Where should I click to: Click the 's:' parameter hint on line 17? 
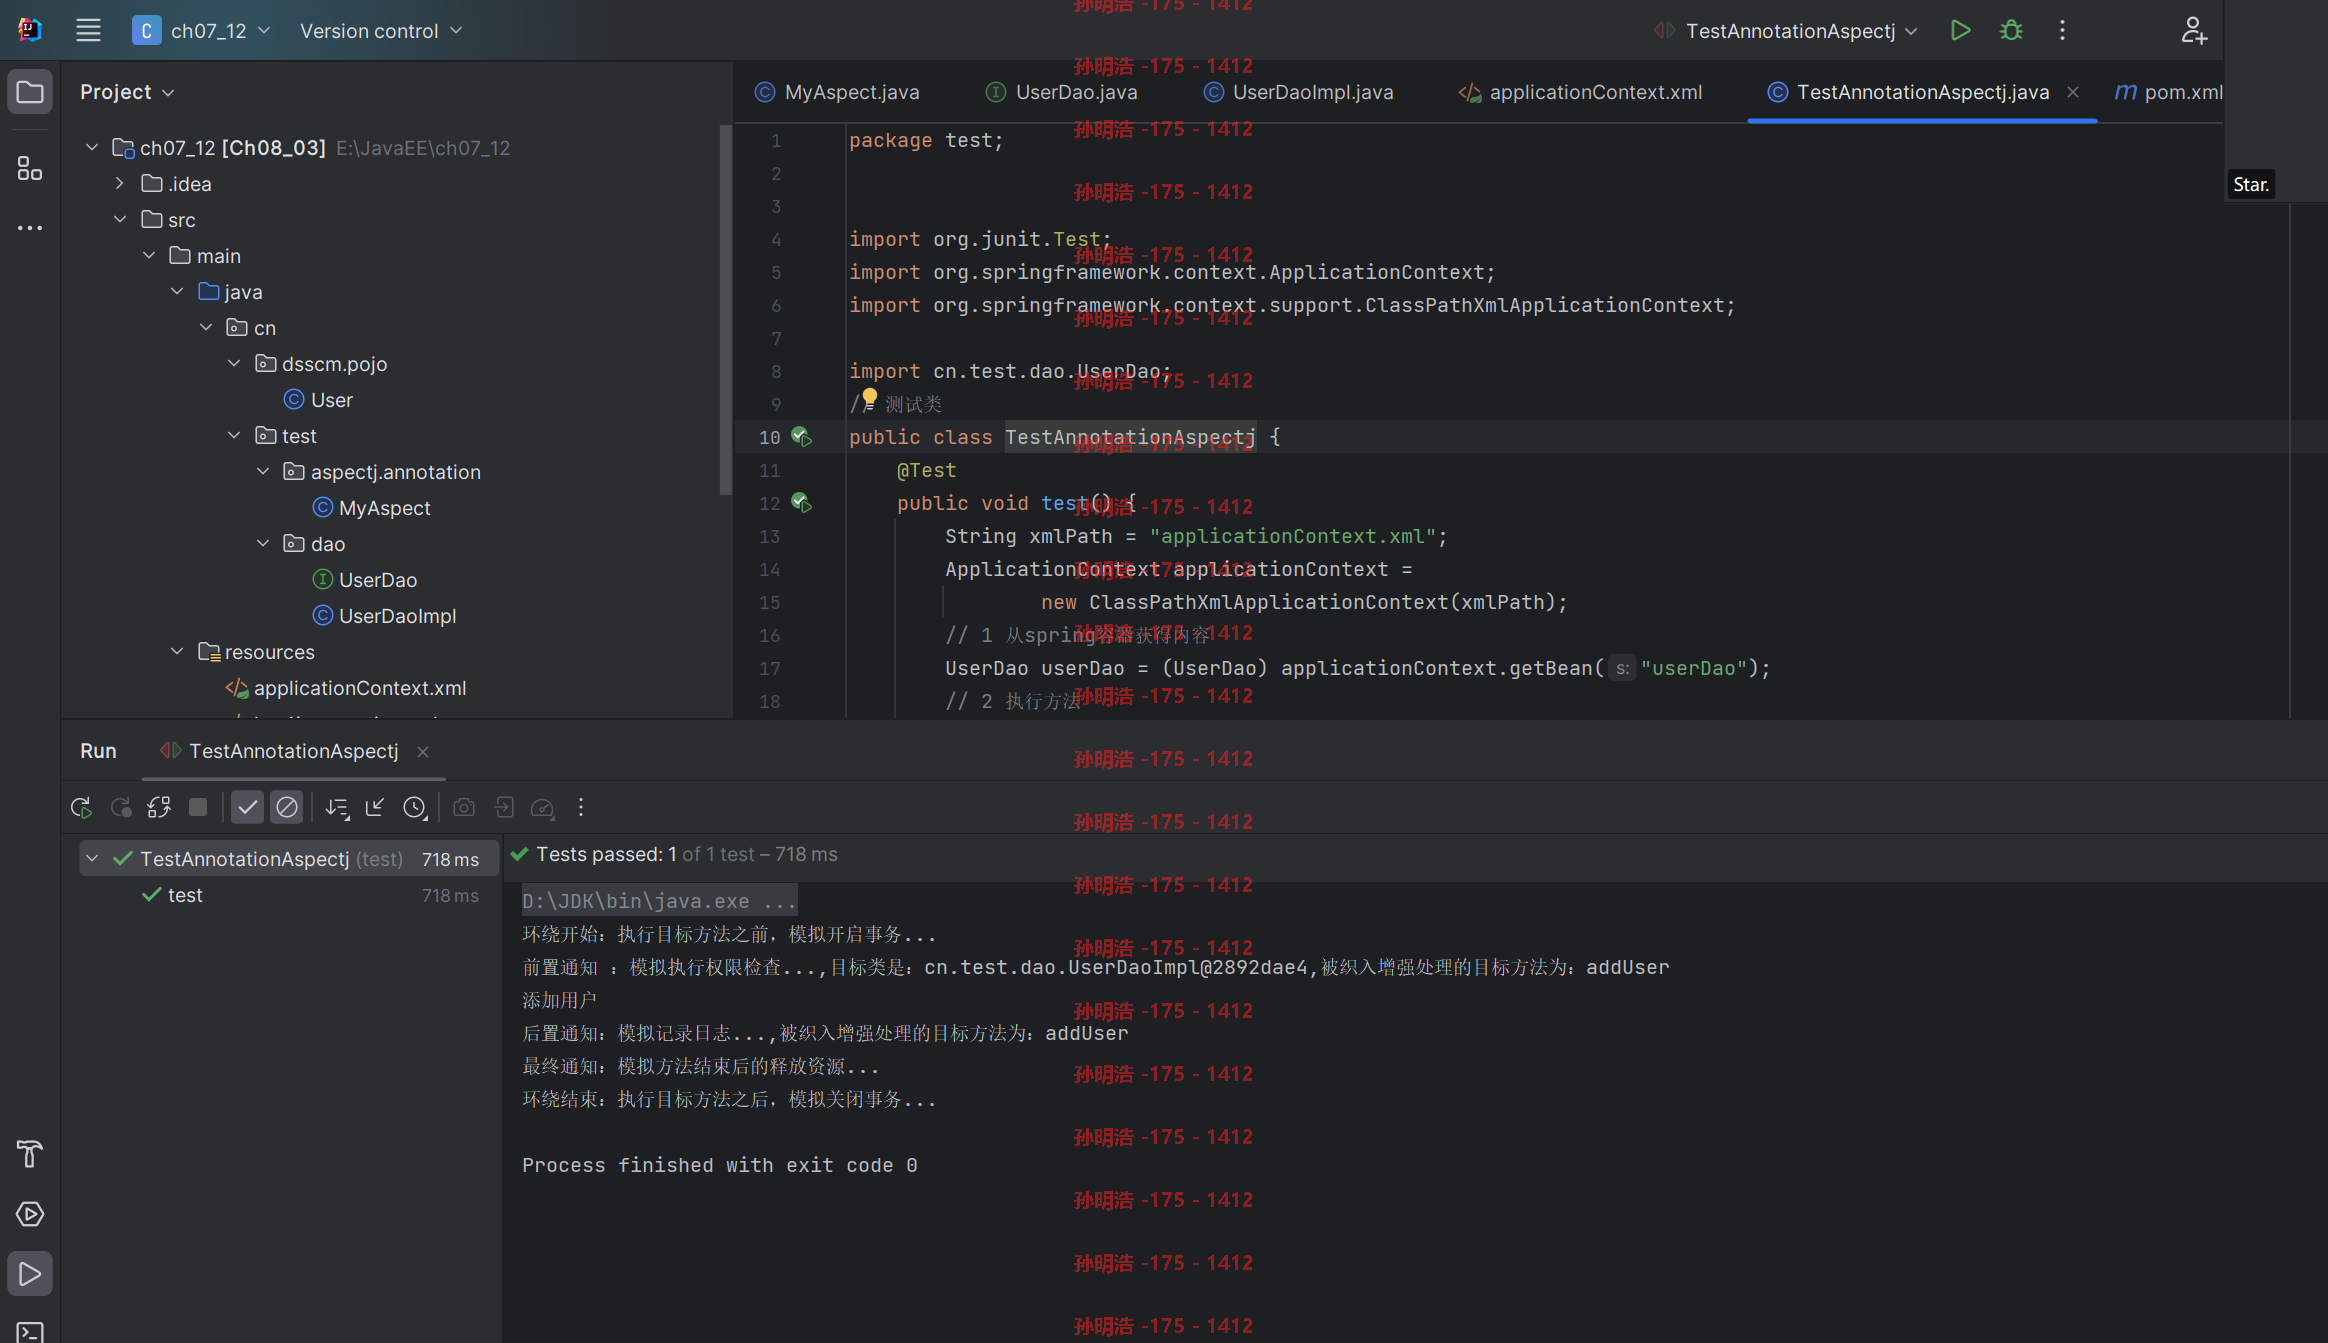click(x=1621, y=668)
